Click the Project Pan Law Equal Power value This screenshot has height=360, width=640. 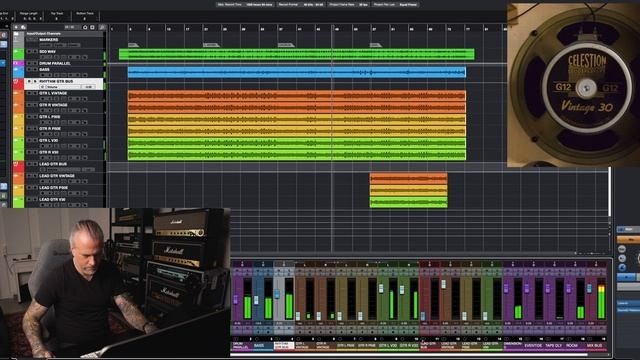[408, 4]
